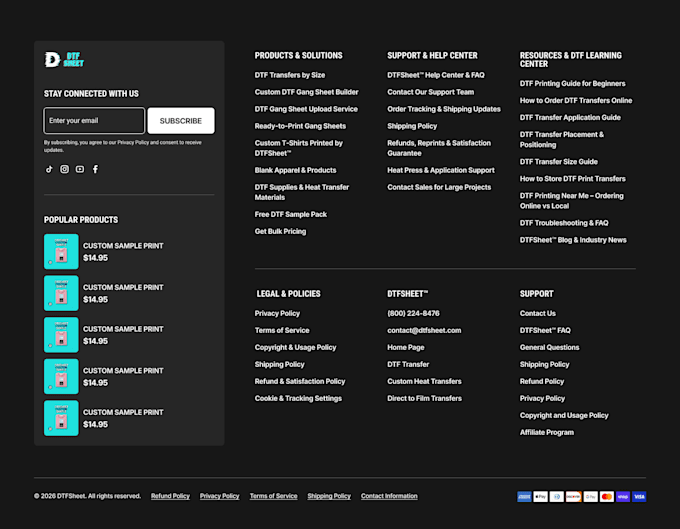Go to the Home Page link

coord(405,347)
